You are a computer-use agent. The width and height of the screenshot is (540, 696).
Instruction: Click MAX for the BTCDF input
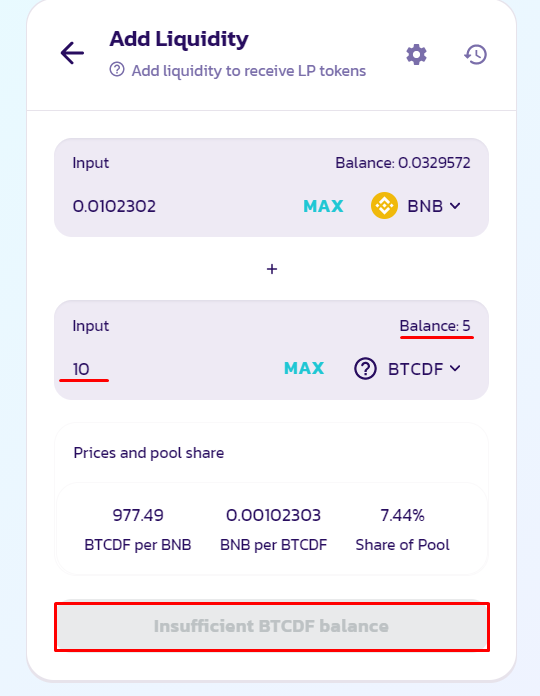tap(304, 368)
